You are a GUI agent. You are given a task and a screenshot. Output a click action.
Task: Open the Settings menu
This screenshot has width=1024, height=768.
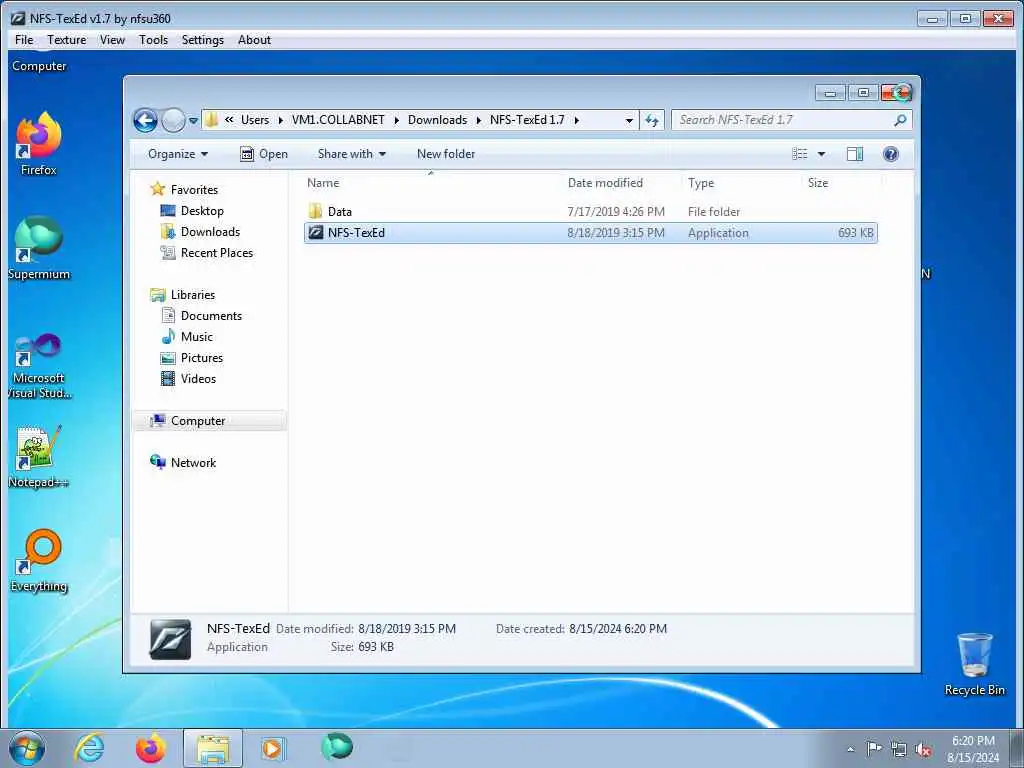[202, 40]
